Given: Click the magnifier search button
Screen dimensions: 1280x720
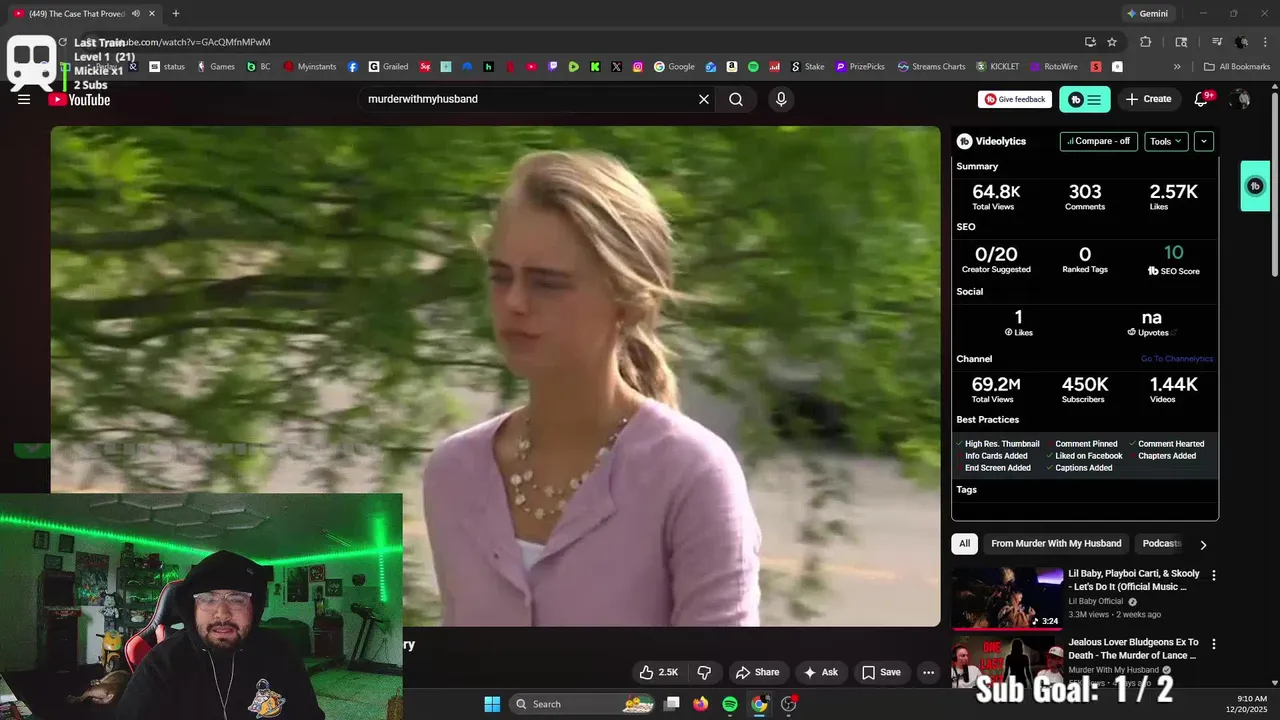Looking at the screenshot, I should coord(736,99).
